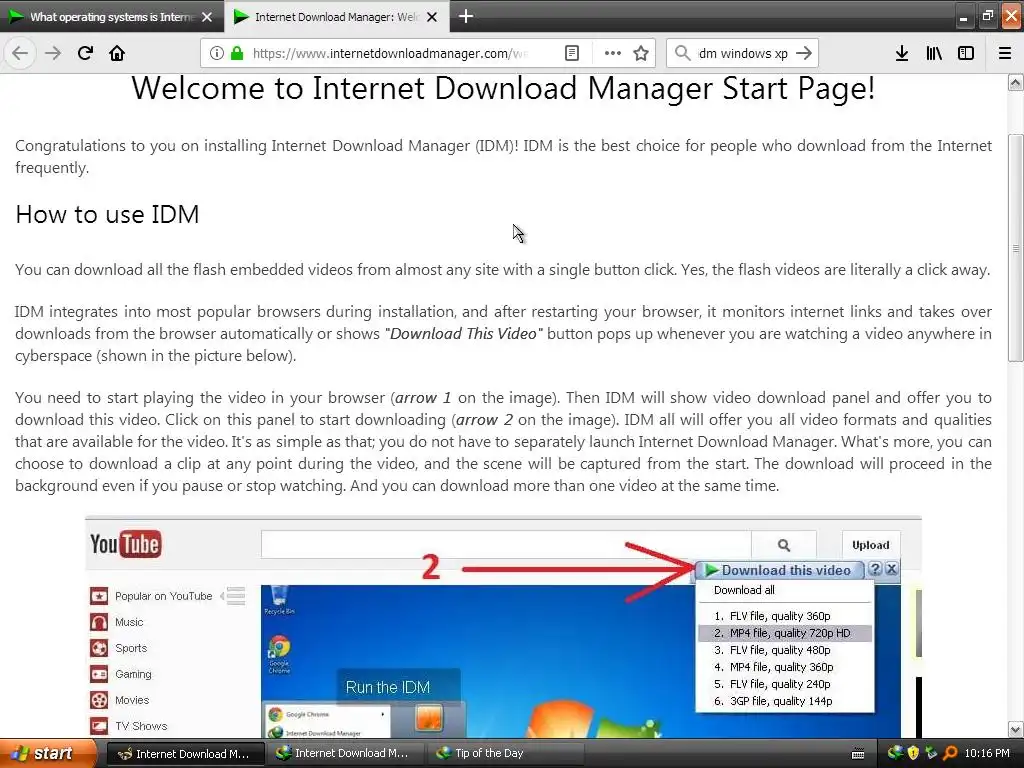Image resolution: width=1024 pixels, height=768 pixels.
Task: Click the Sports sidebar entry
Action: (131, 648)
